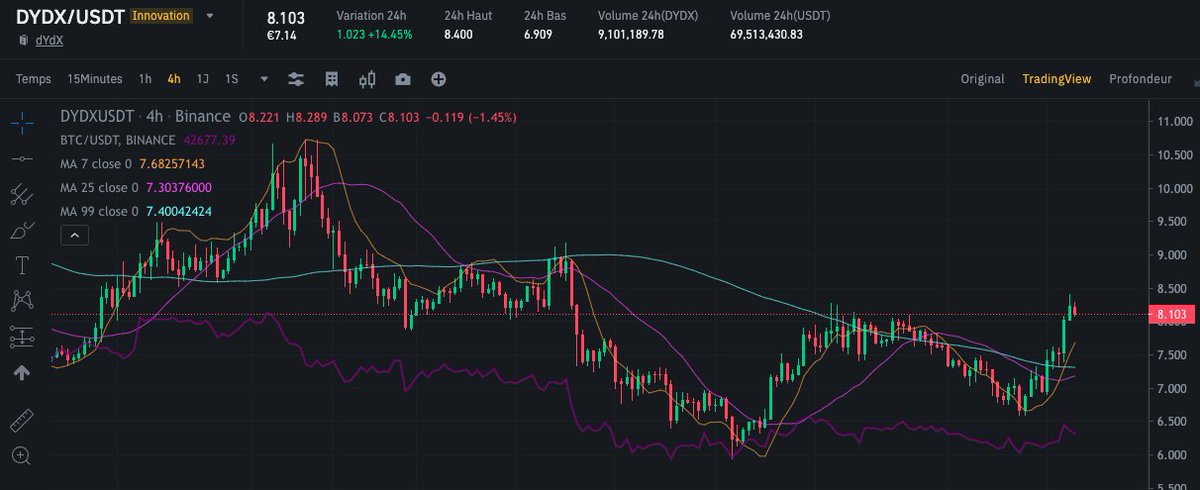The height and width of the screenshot is (490, 1200).
Task: Click the DYDX/USDT pair title
Action: click(69, 16)
